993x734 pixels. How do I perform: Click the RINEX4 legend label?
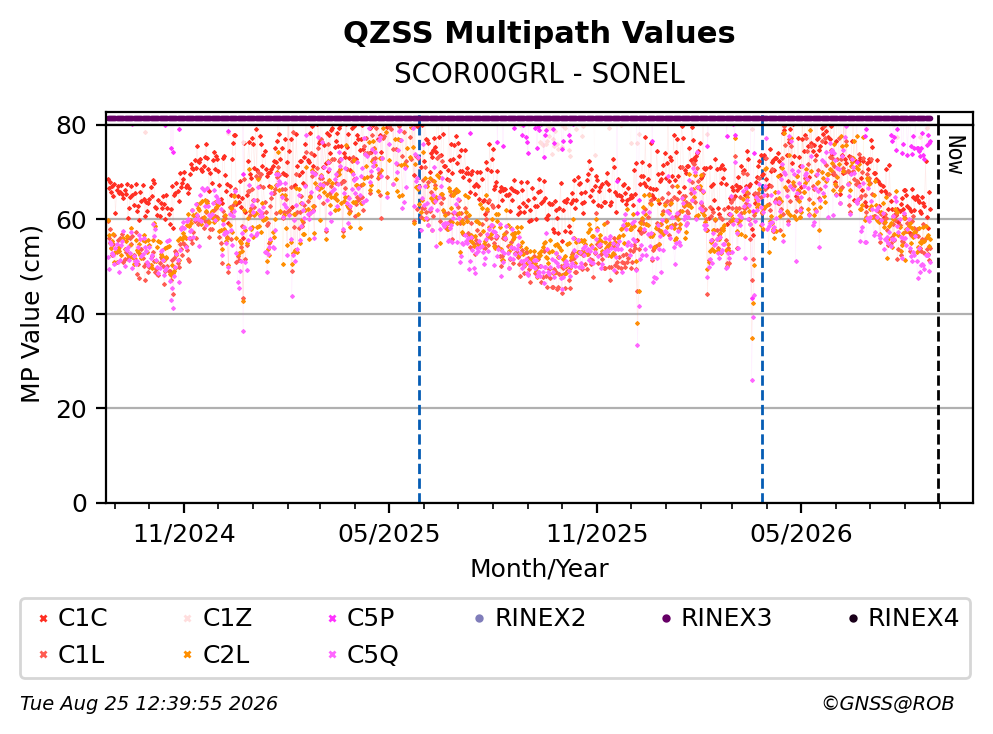(x=913, y=618)
